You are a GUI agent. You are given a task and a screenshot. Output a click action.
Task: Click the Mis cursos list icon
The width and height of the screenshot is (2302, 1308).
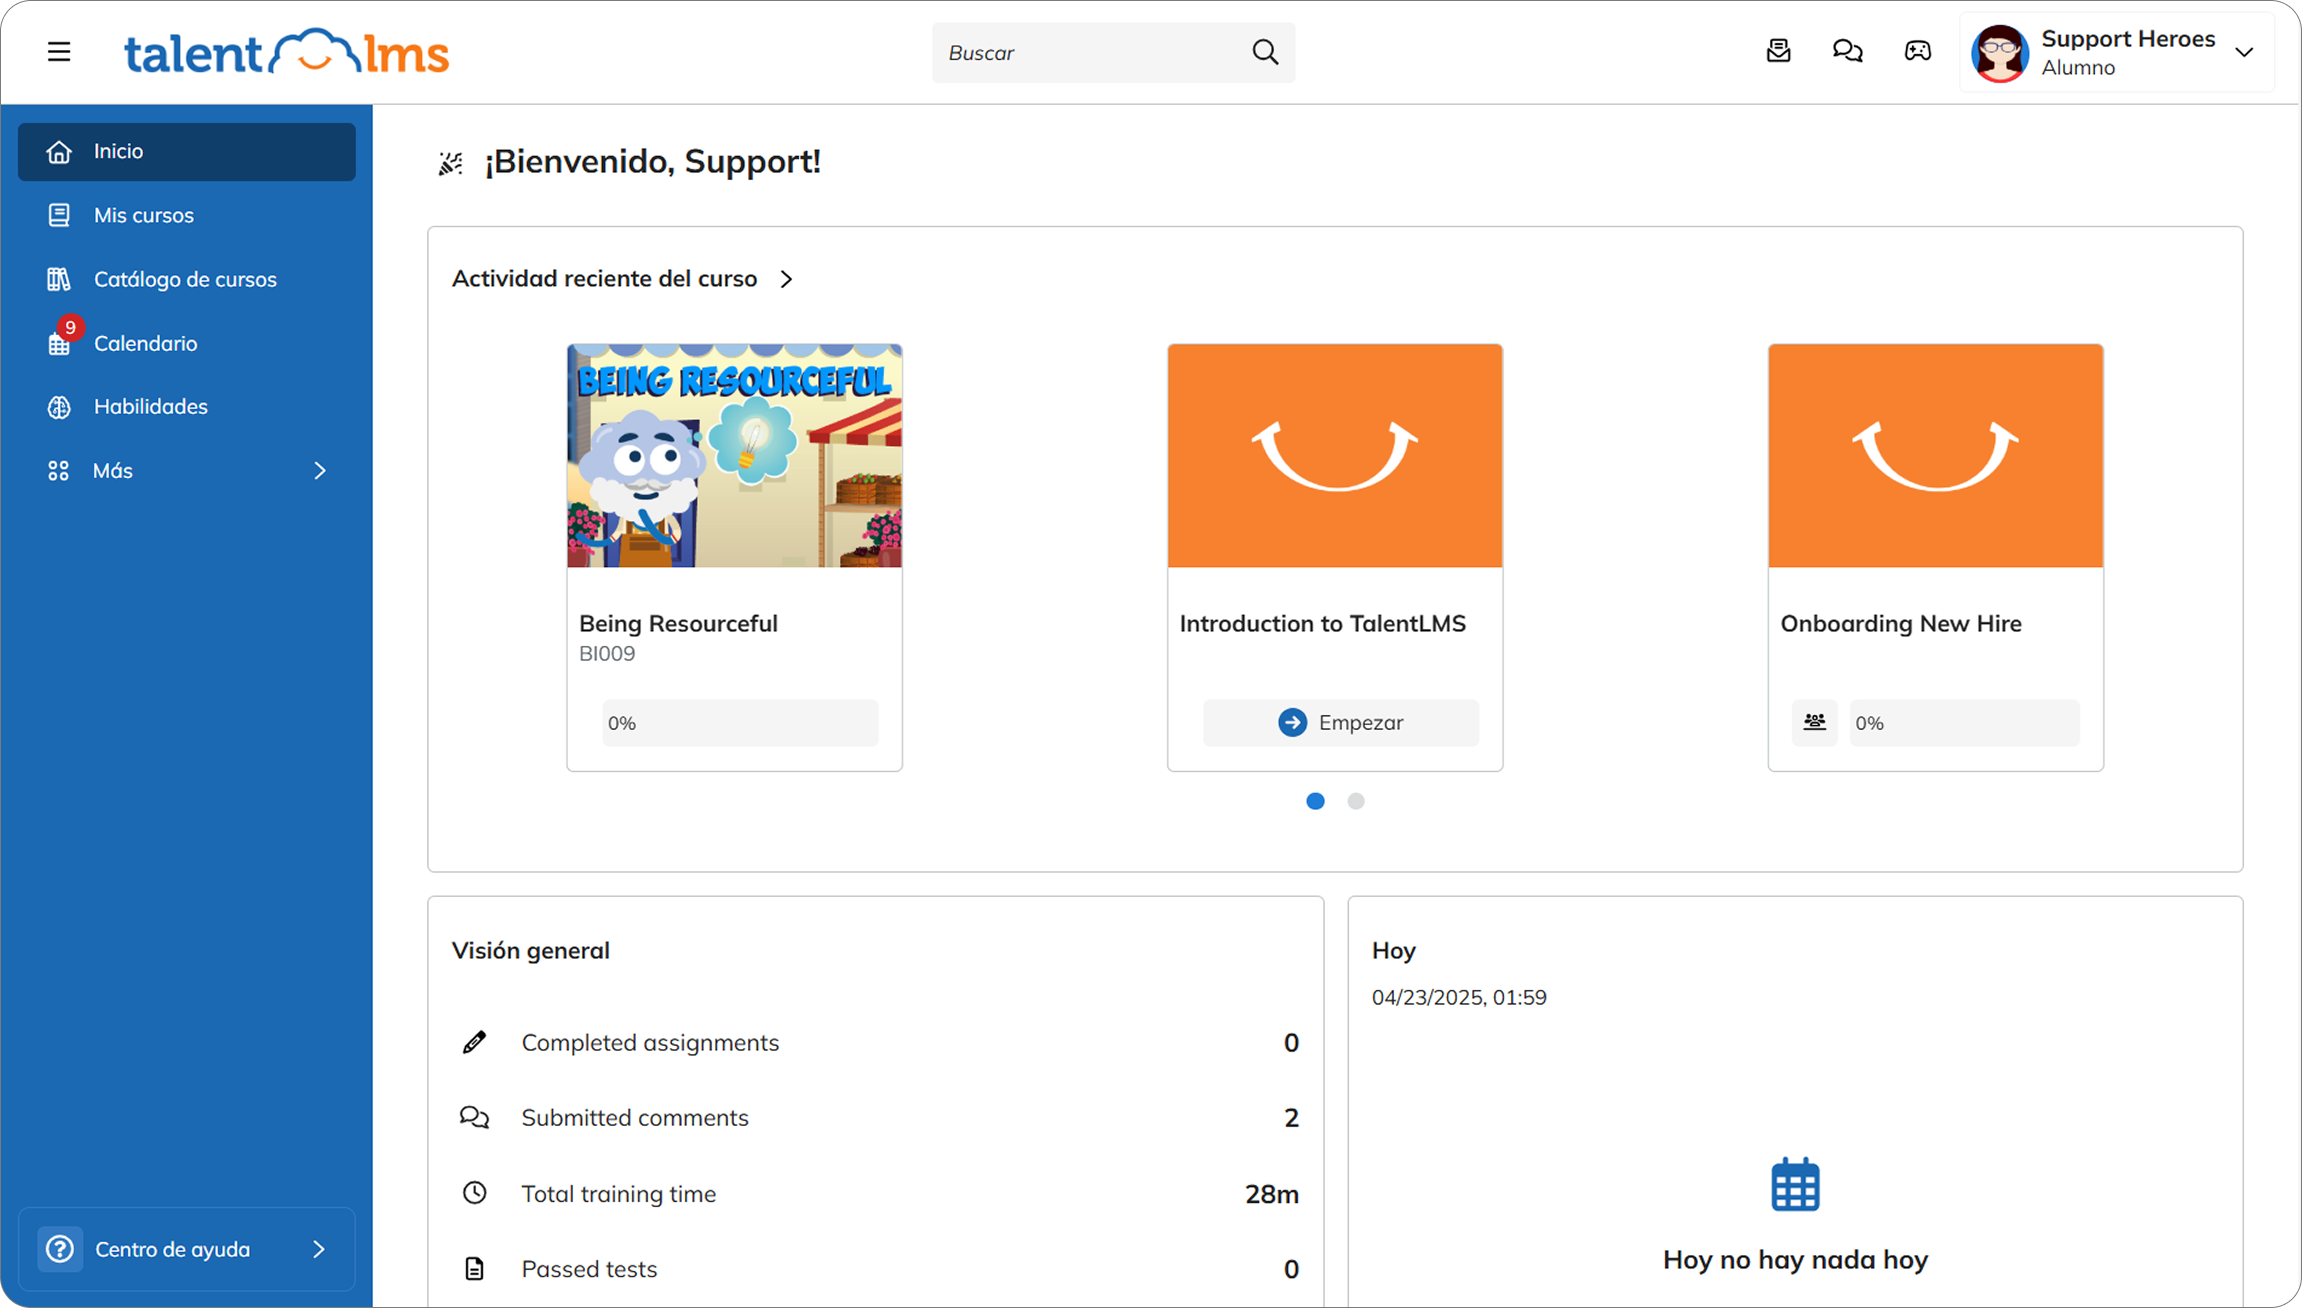[59, 215]
